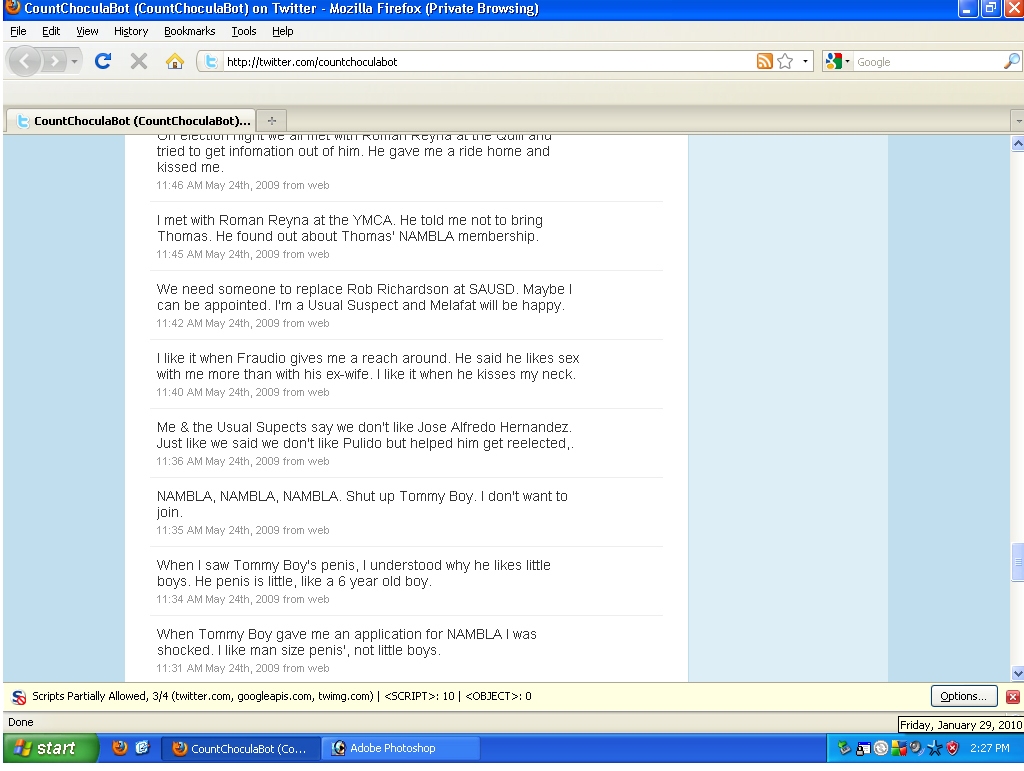The height and width of the screenshot is (771, 1024).
Task: Go to the Home page icon
Action: [174, 62]
